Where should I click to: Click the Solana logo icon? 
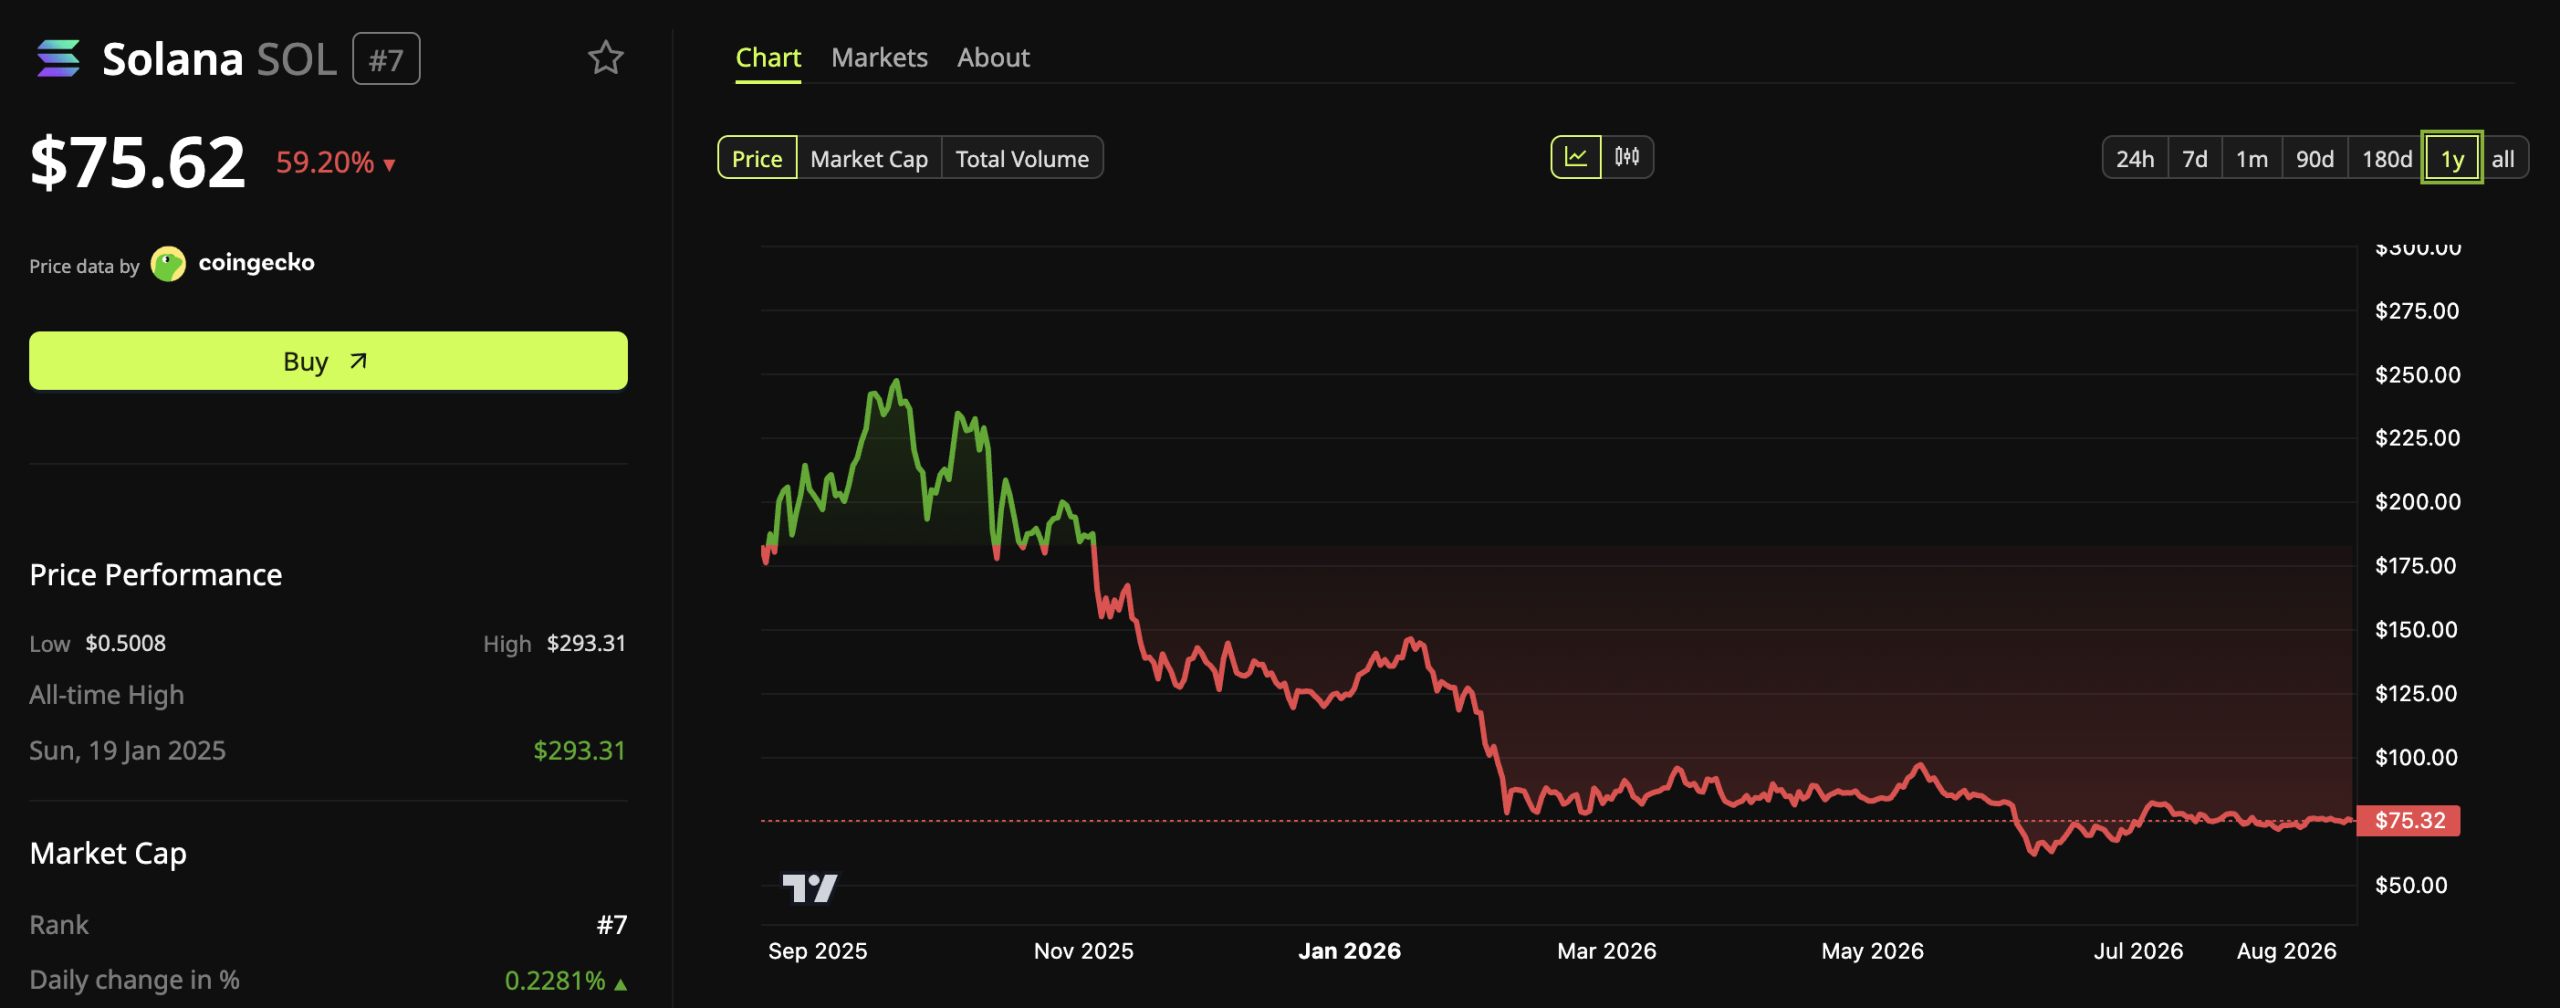click(58, 58)
